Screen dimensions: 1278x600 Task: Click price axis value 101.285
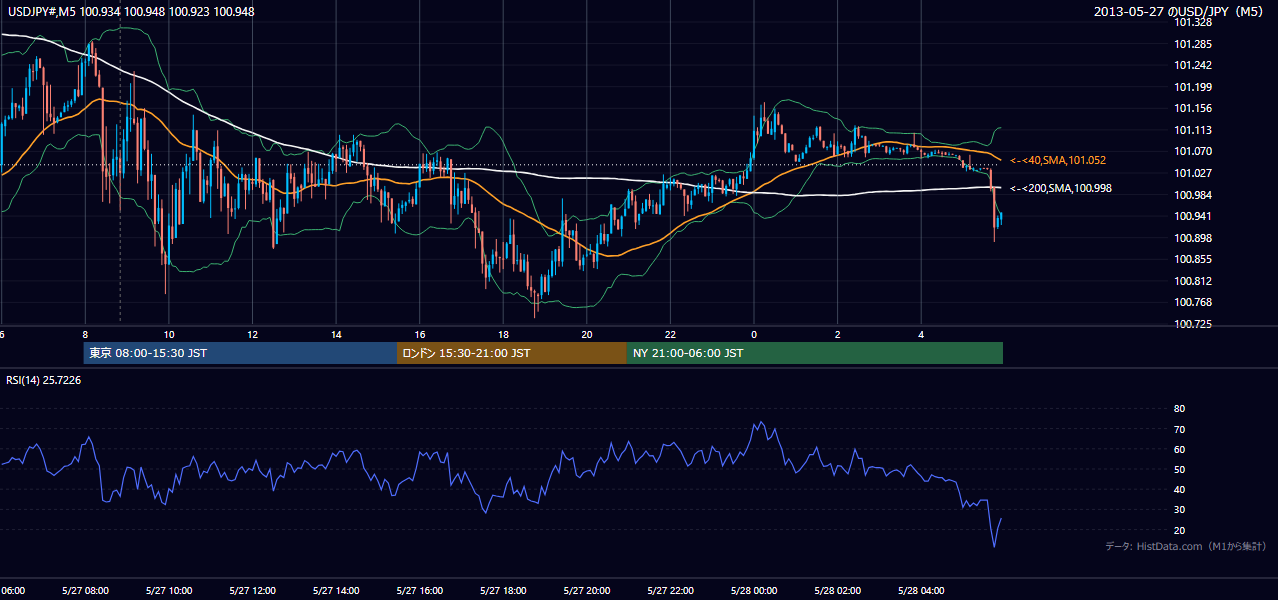pyautogui.click(x=1194, y=44)
